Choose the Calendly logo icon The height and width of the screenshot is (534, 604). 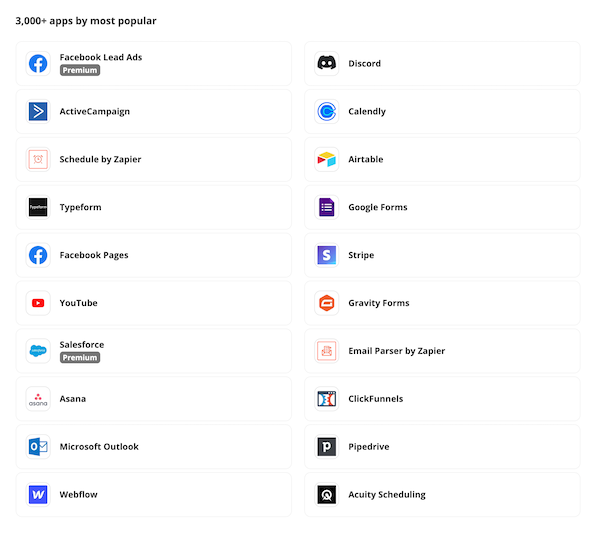pos(326,112)
